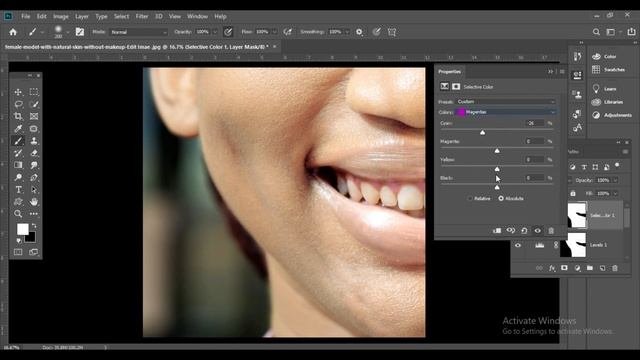The height and width of the screenshot is (360, 640).
Task: Go to the Home screen icon
Action: 13,32
